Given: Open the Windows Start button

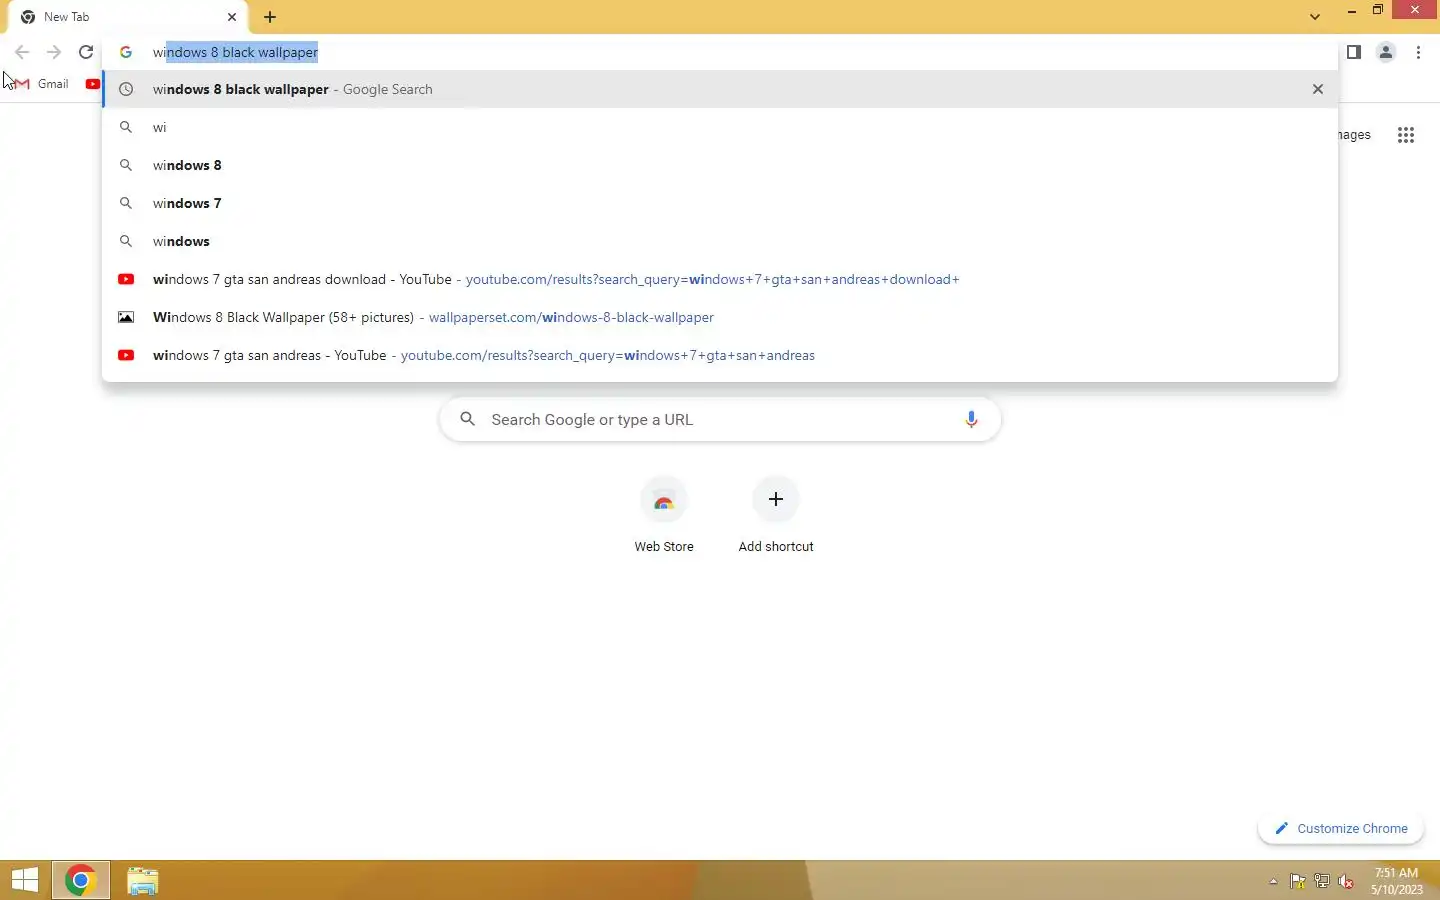Looking at the screenshot, I should click(25, 881).
